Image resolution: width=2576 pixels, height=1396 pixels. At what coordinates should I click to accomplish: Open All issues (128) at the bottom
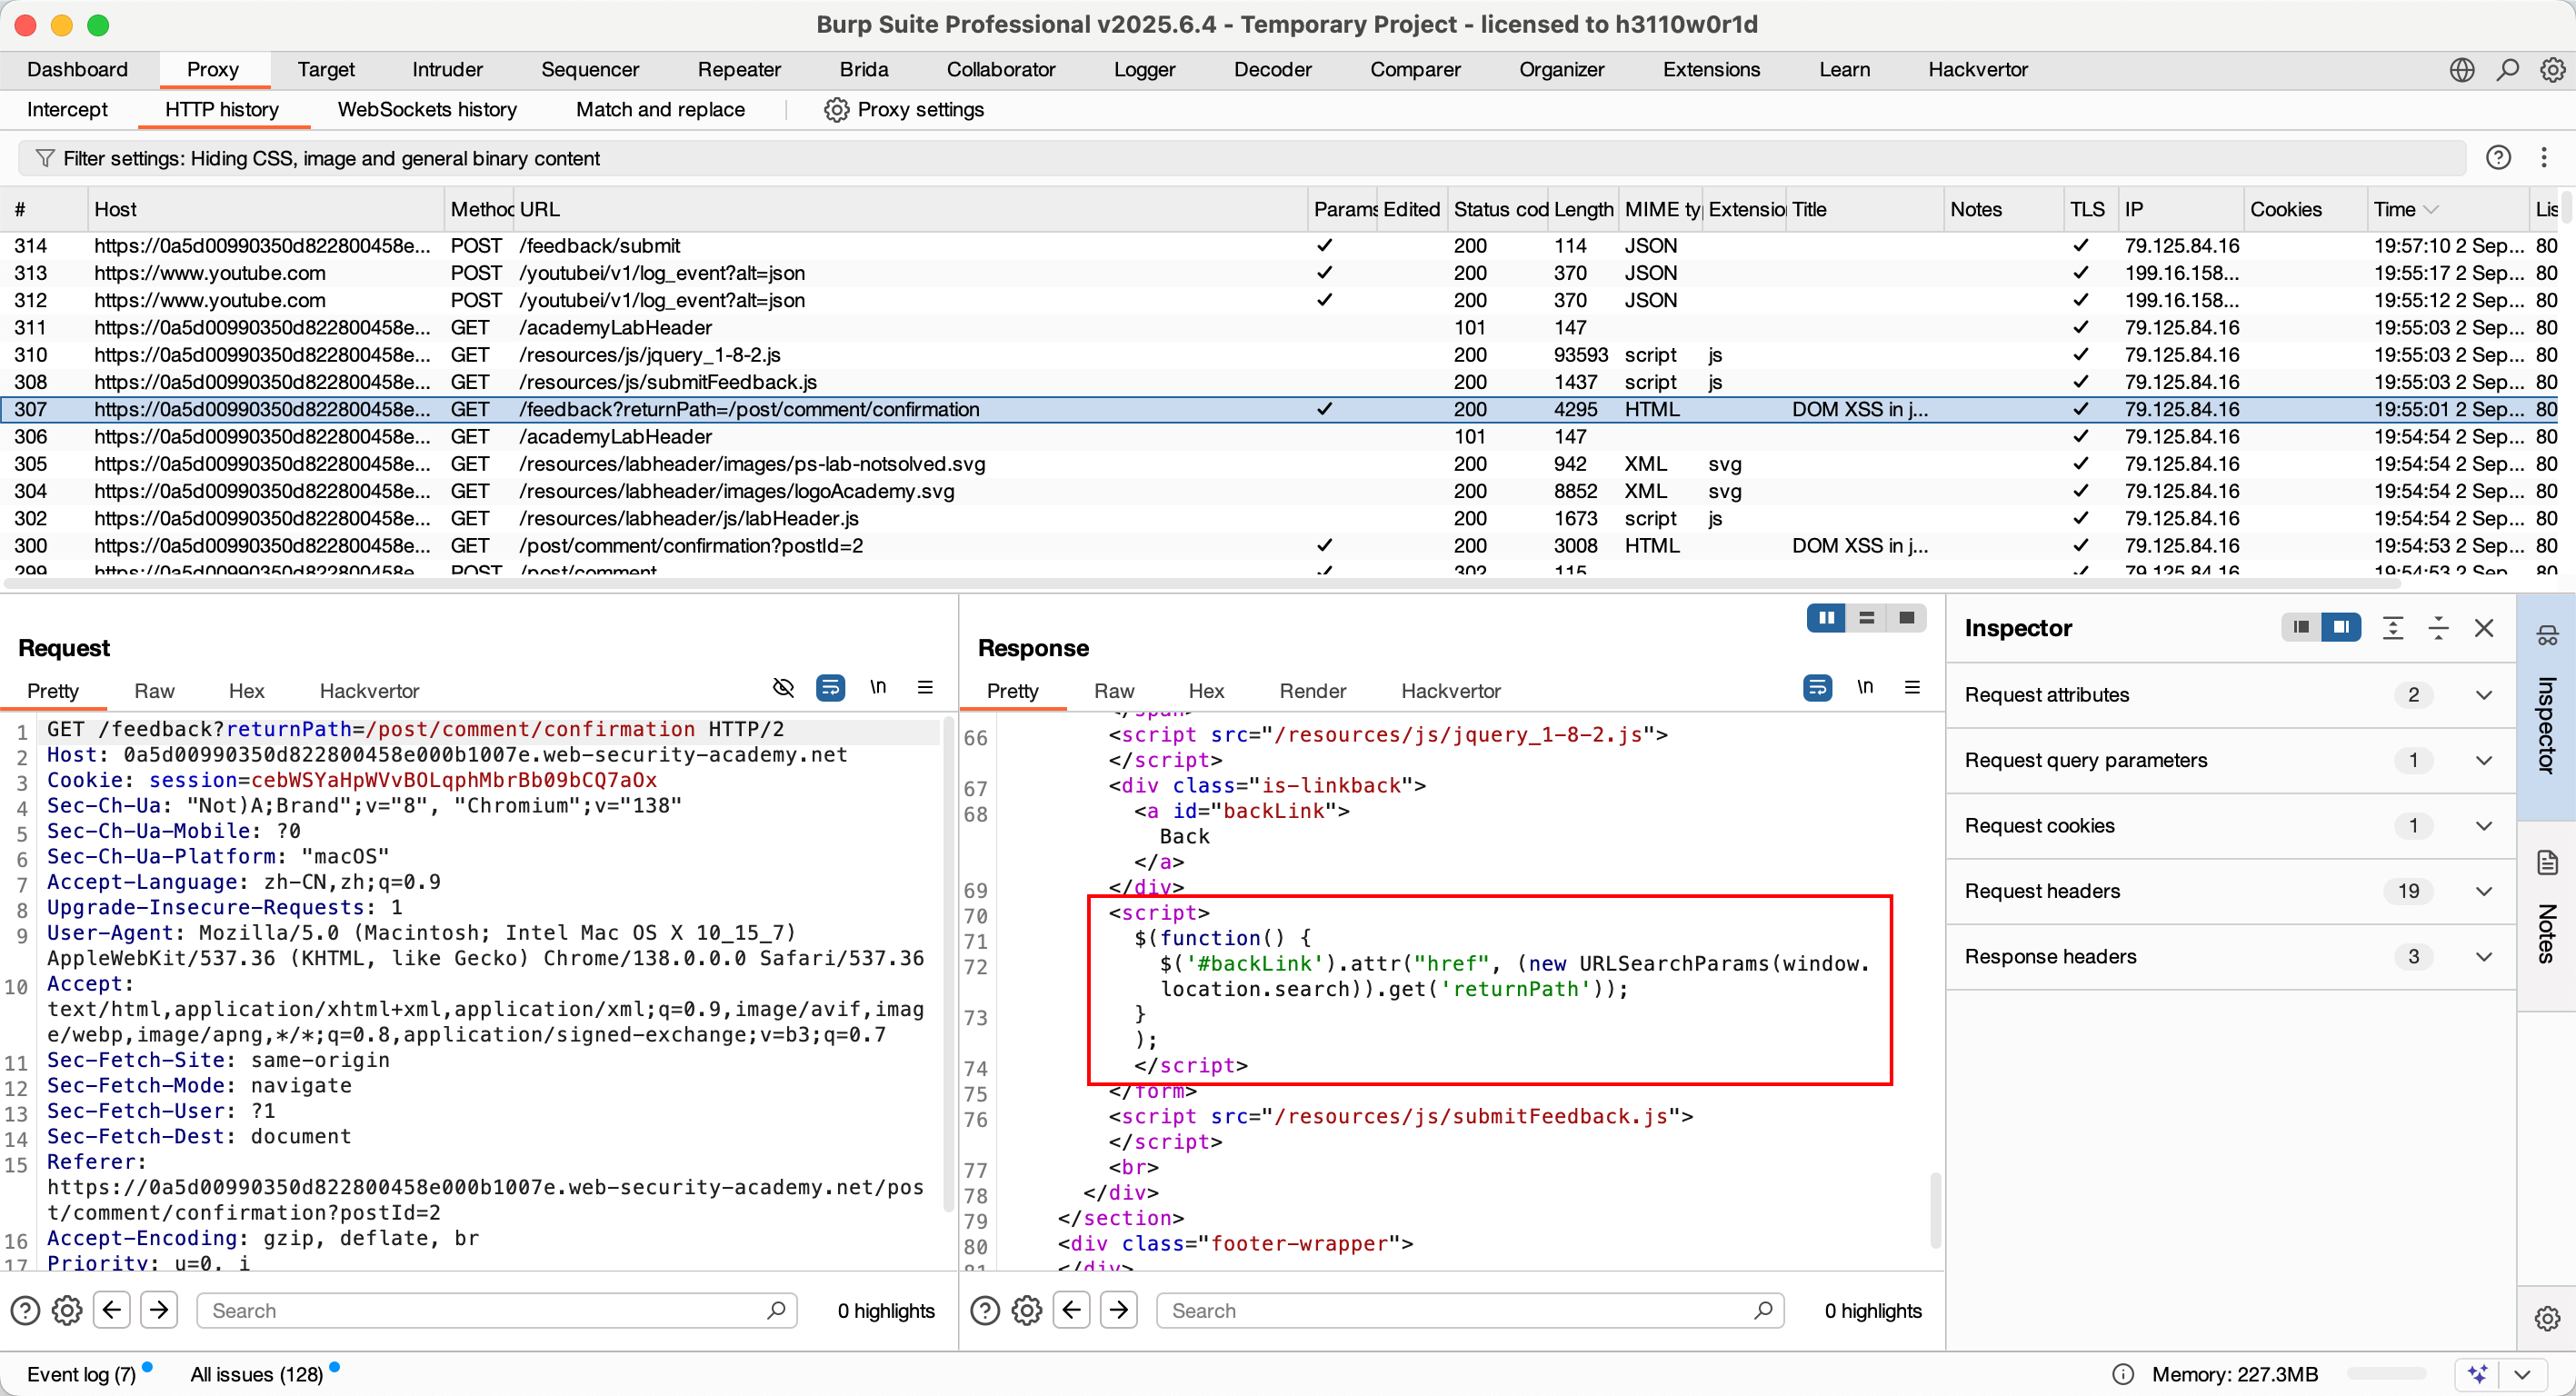pos(255,1373)
